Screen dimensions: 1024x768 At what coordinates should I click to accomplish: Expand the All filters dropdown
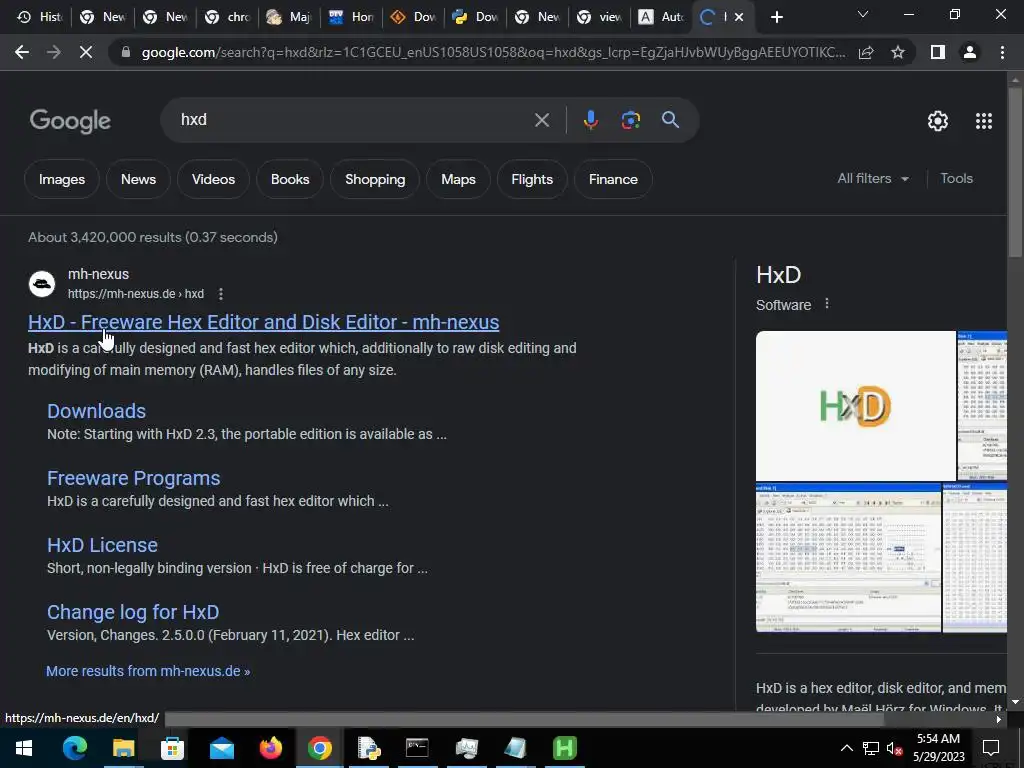[872, 178]
